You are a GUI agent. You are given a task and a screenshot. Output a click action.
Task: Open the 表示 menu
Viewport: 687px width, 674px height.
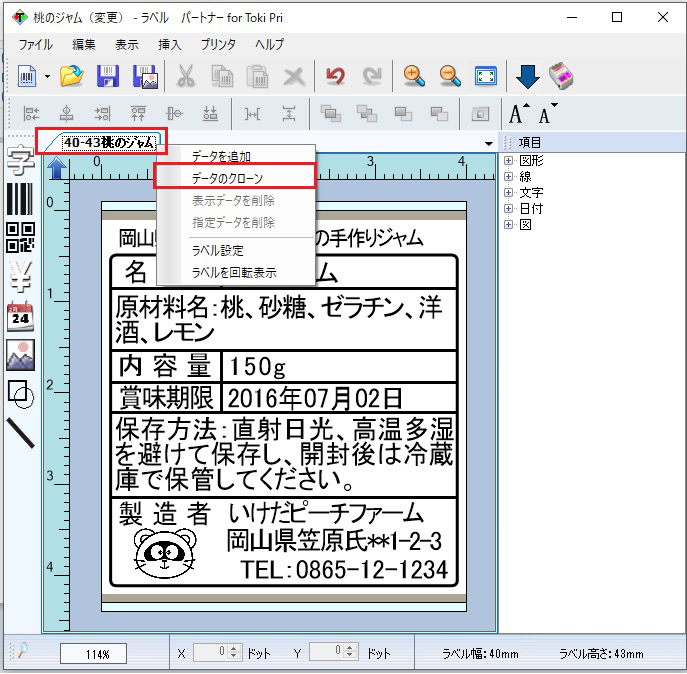coord(127,44)
